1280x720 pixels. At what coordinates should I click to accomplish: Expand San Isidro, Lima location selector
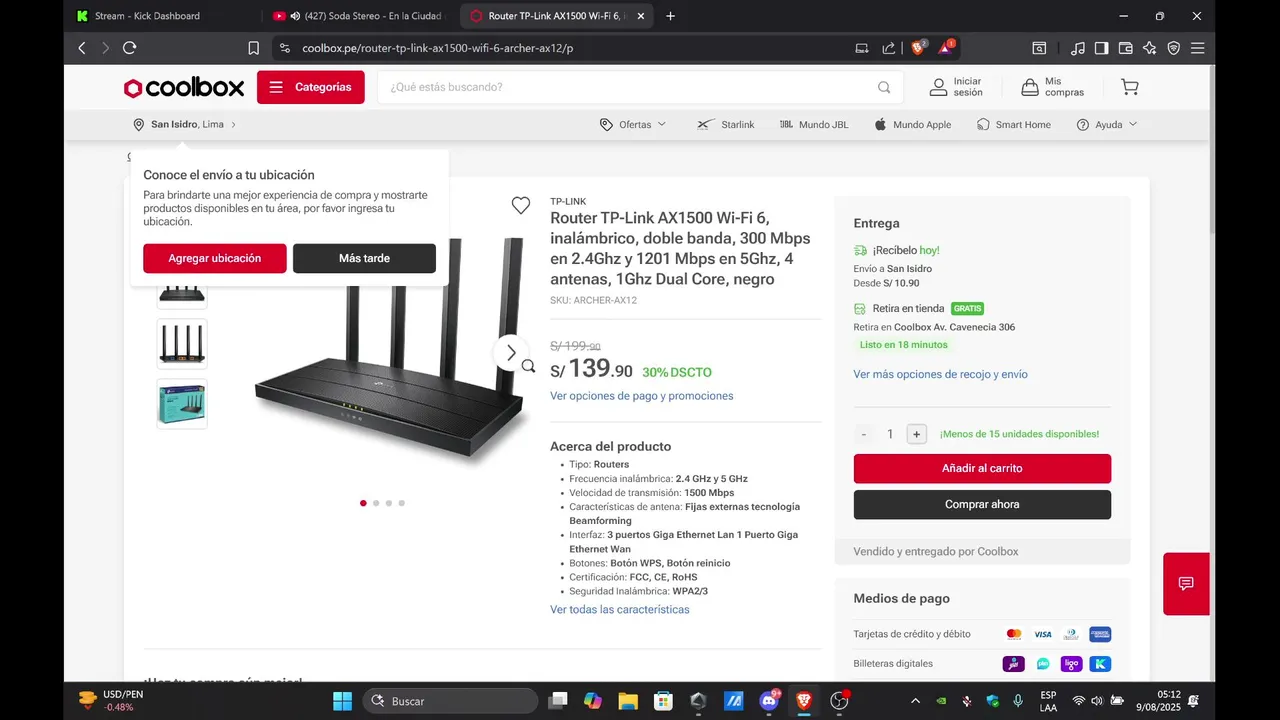click(x=185, y=125)
